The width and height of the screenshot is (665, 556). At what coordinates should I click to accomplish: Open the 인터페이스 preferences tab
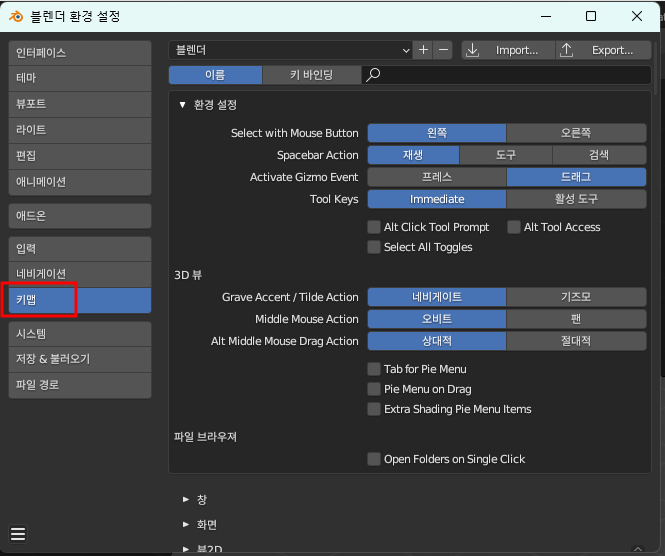[x=80, y=53]
